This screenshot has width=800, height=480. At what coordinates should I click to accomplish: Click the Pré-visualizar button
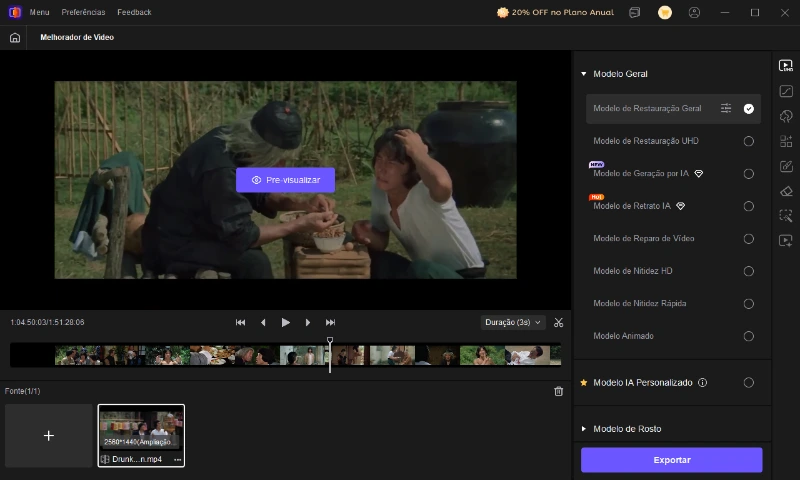(286, 180)
